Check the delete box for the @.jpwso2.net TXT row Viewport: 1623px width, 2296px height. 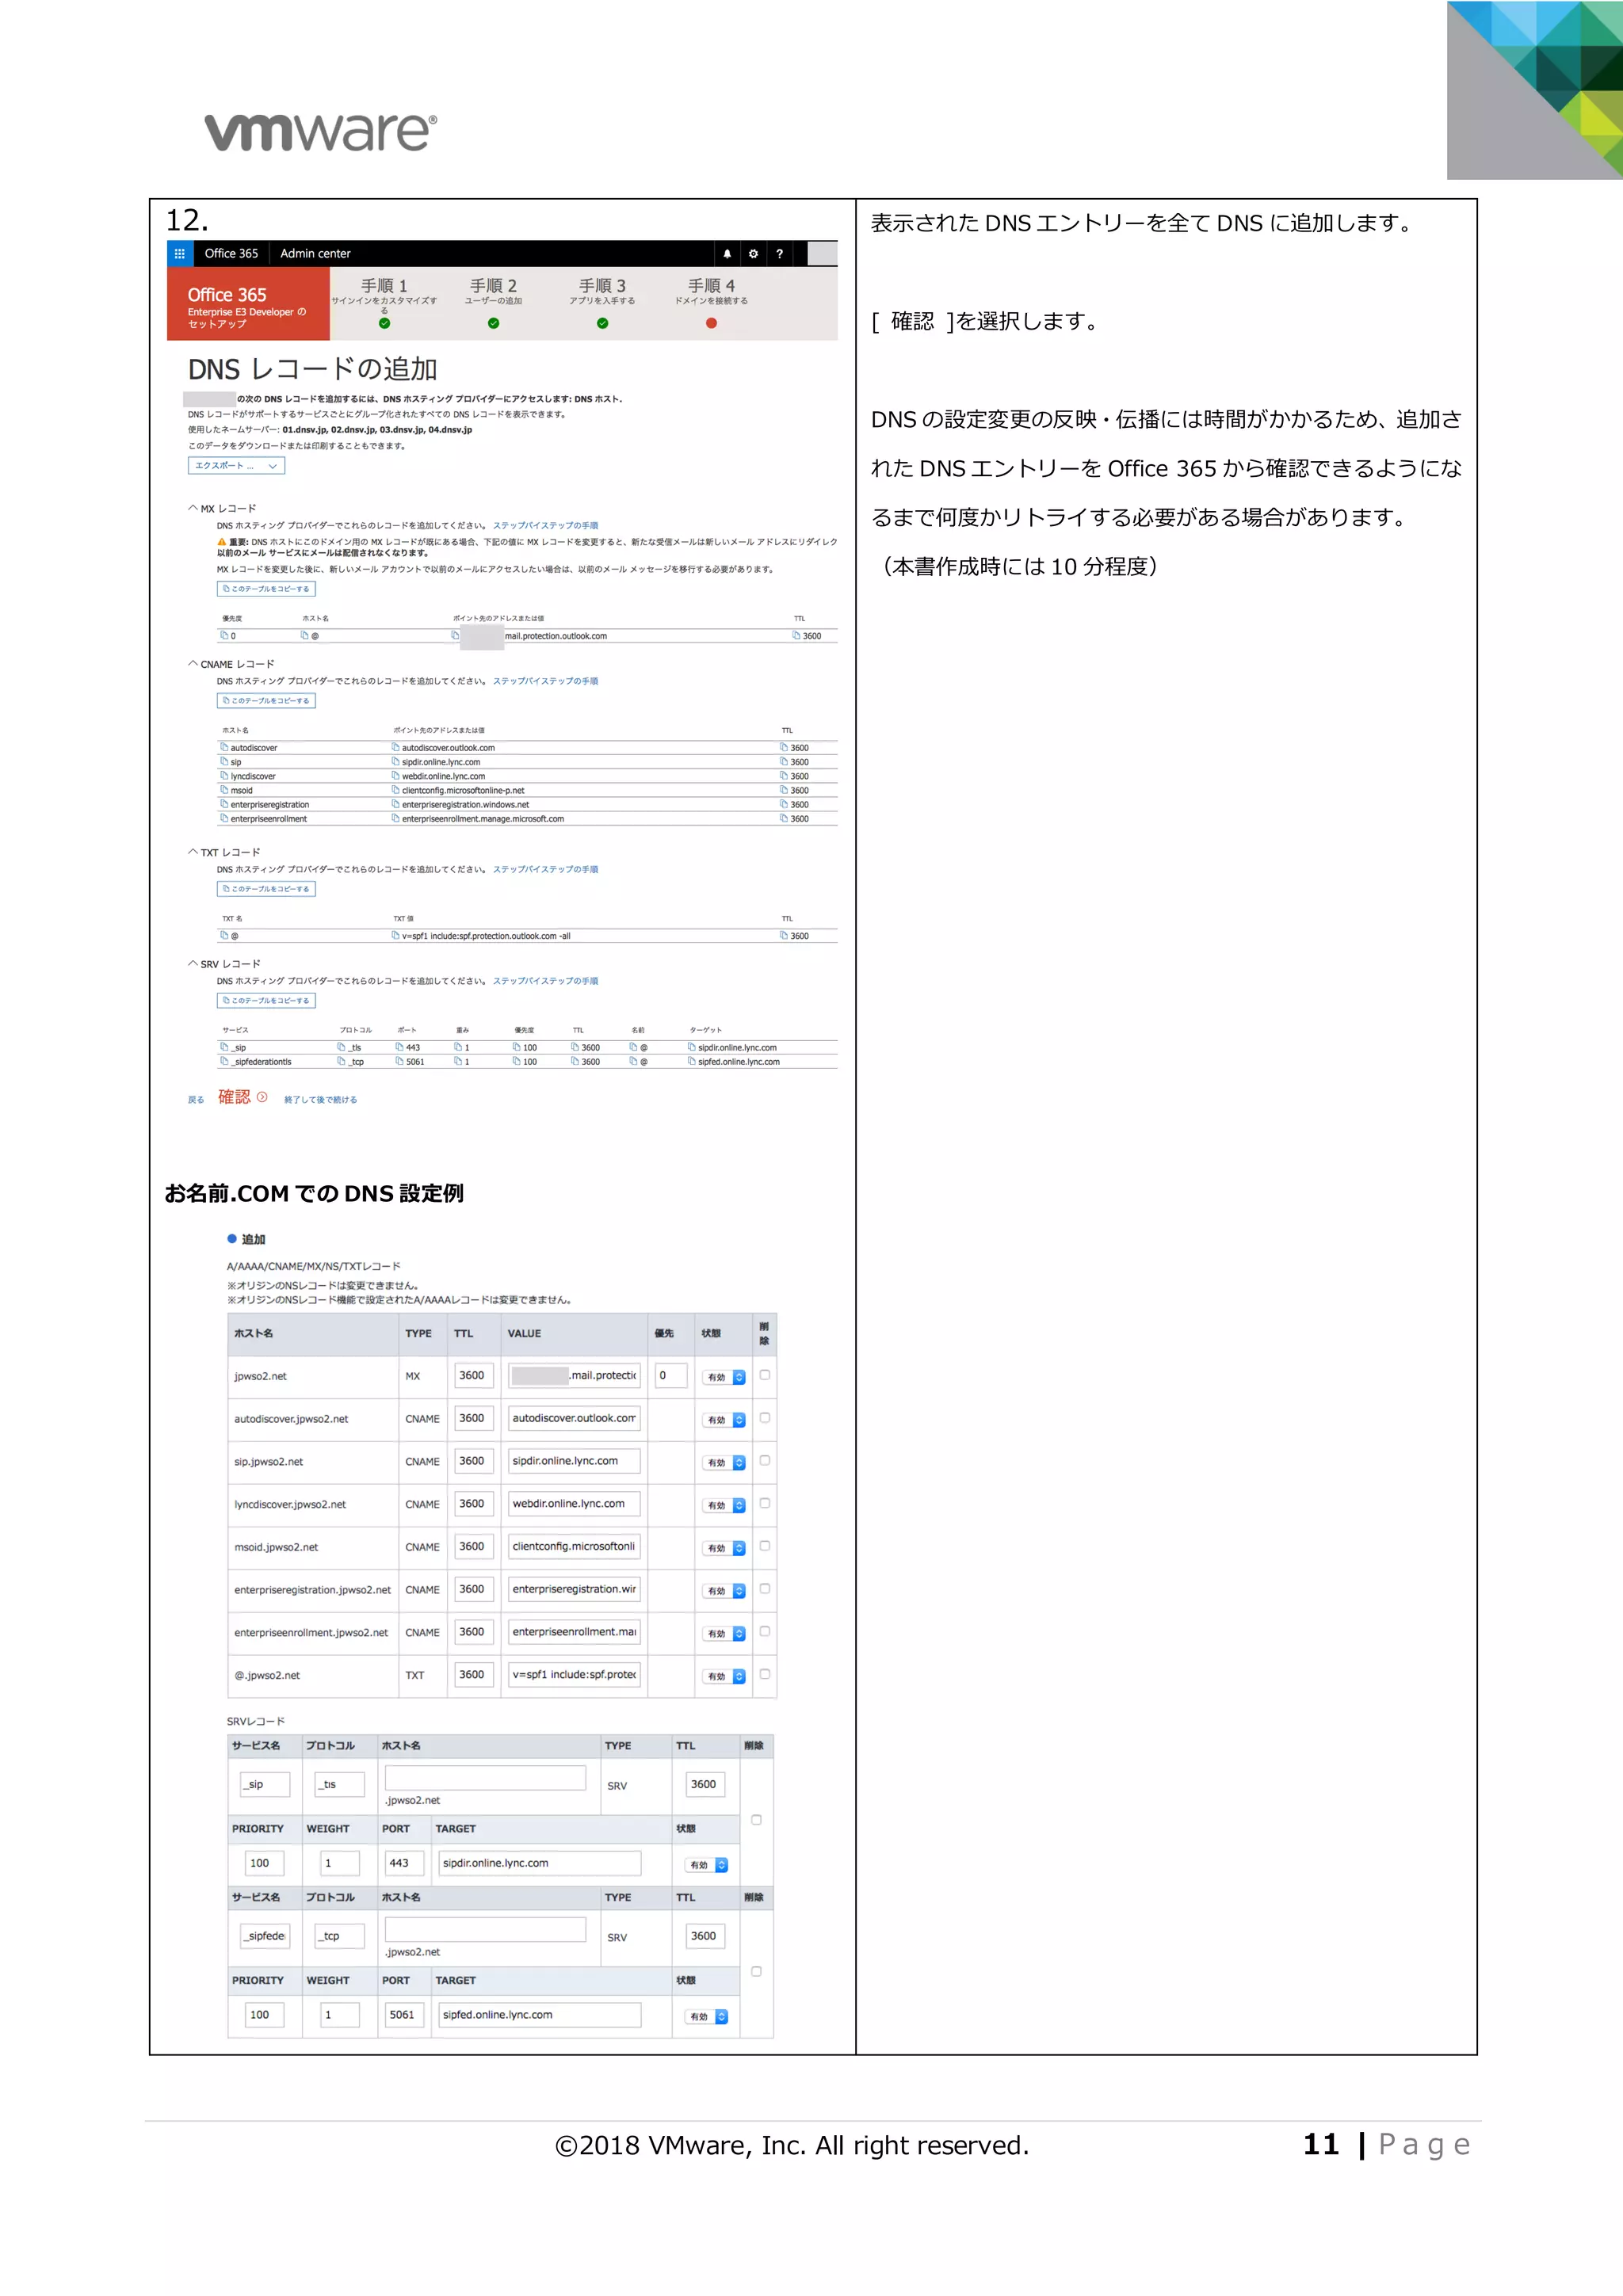[765, 1674]
